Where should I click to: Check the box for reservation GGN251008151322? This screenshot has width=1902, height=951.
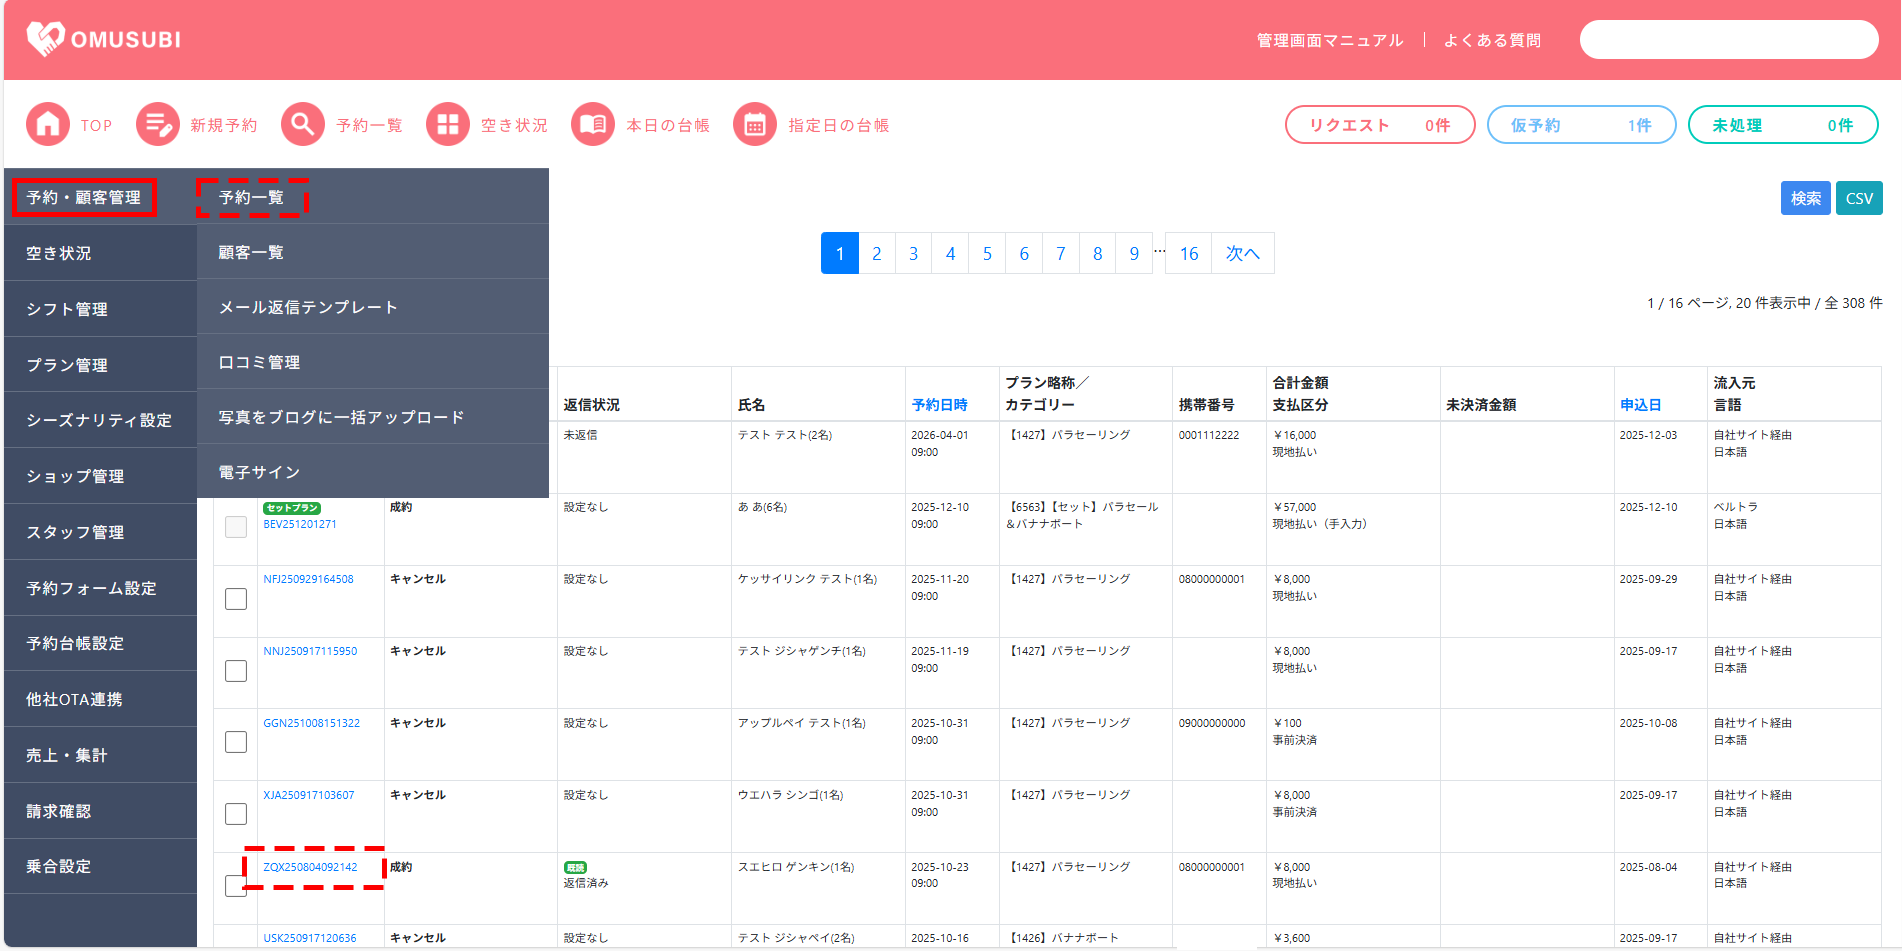click(x=236, y=742)
